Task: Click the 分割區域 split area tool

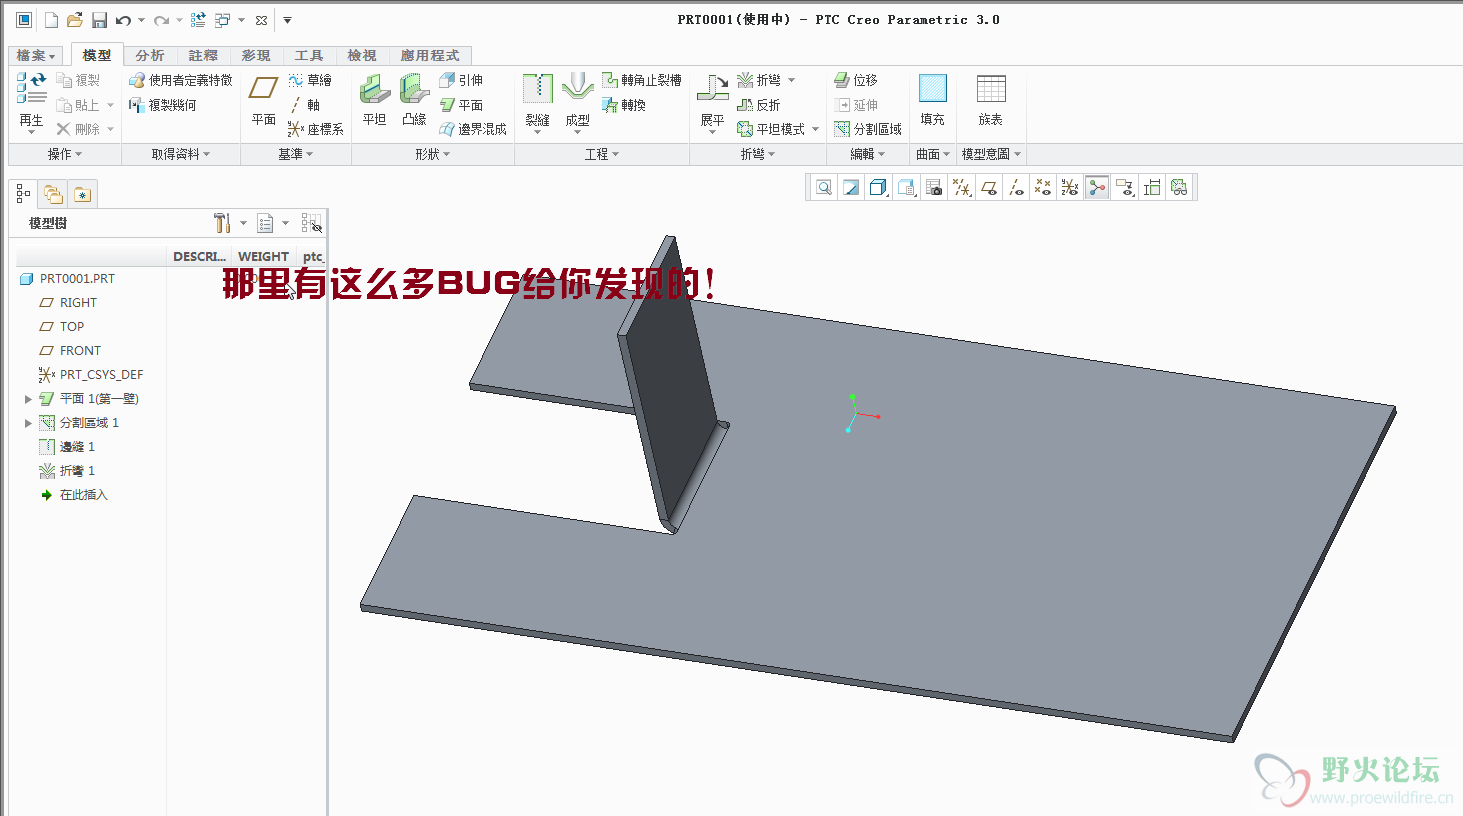Action: click(867, 129)
